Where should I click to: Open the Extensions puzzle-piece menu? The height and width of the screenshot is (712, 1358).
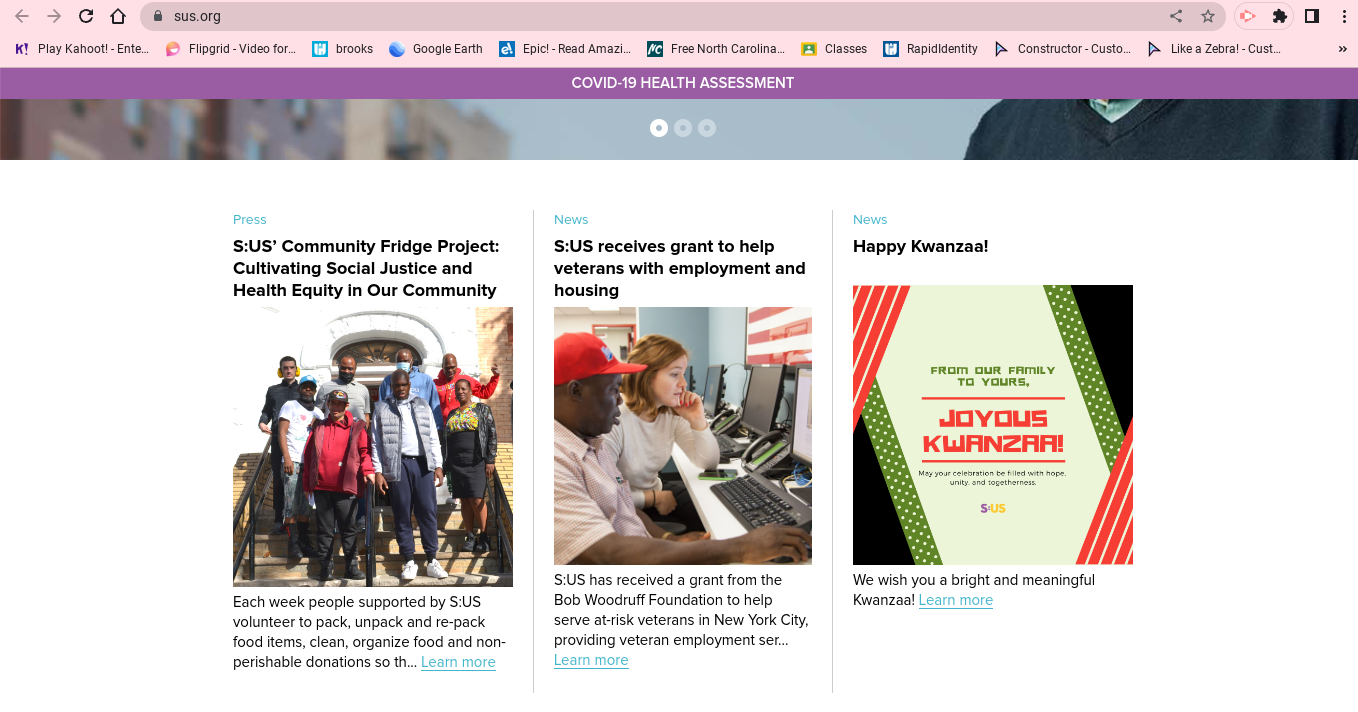click(x=1279, y=16)
